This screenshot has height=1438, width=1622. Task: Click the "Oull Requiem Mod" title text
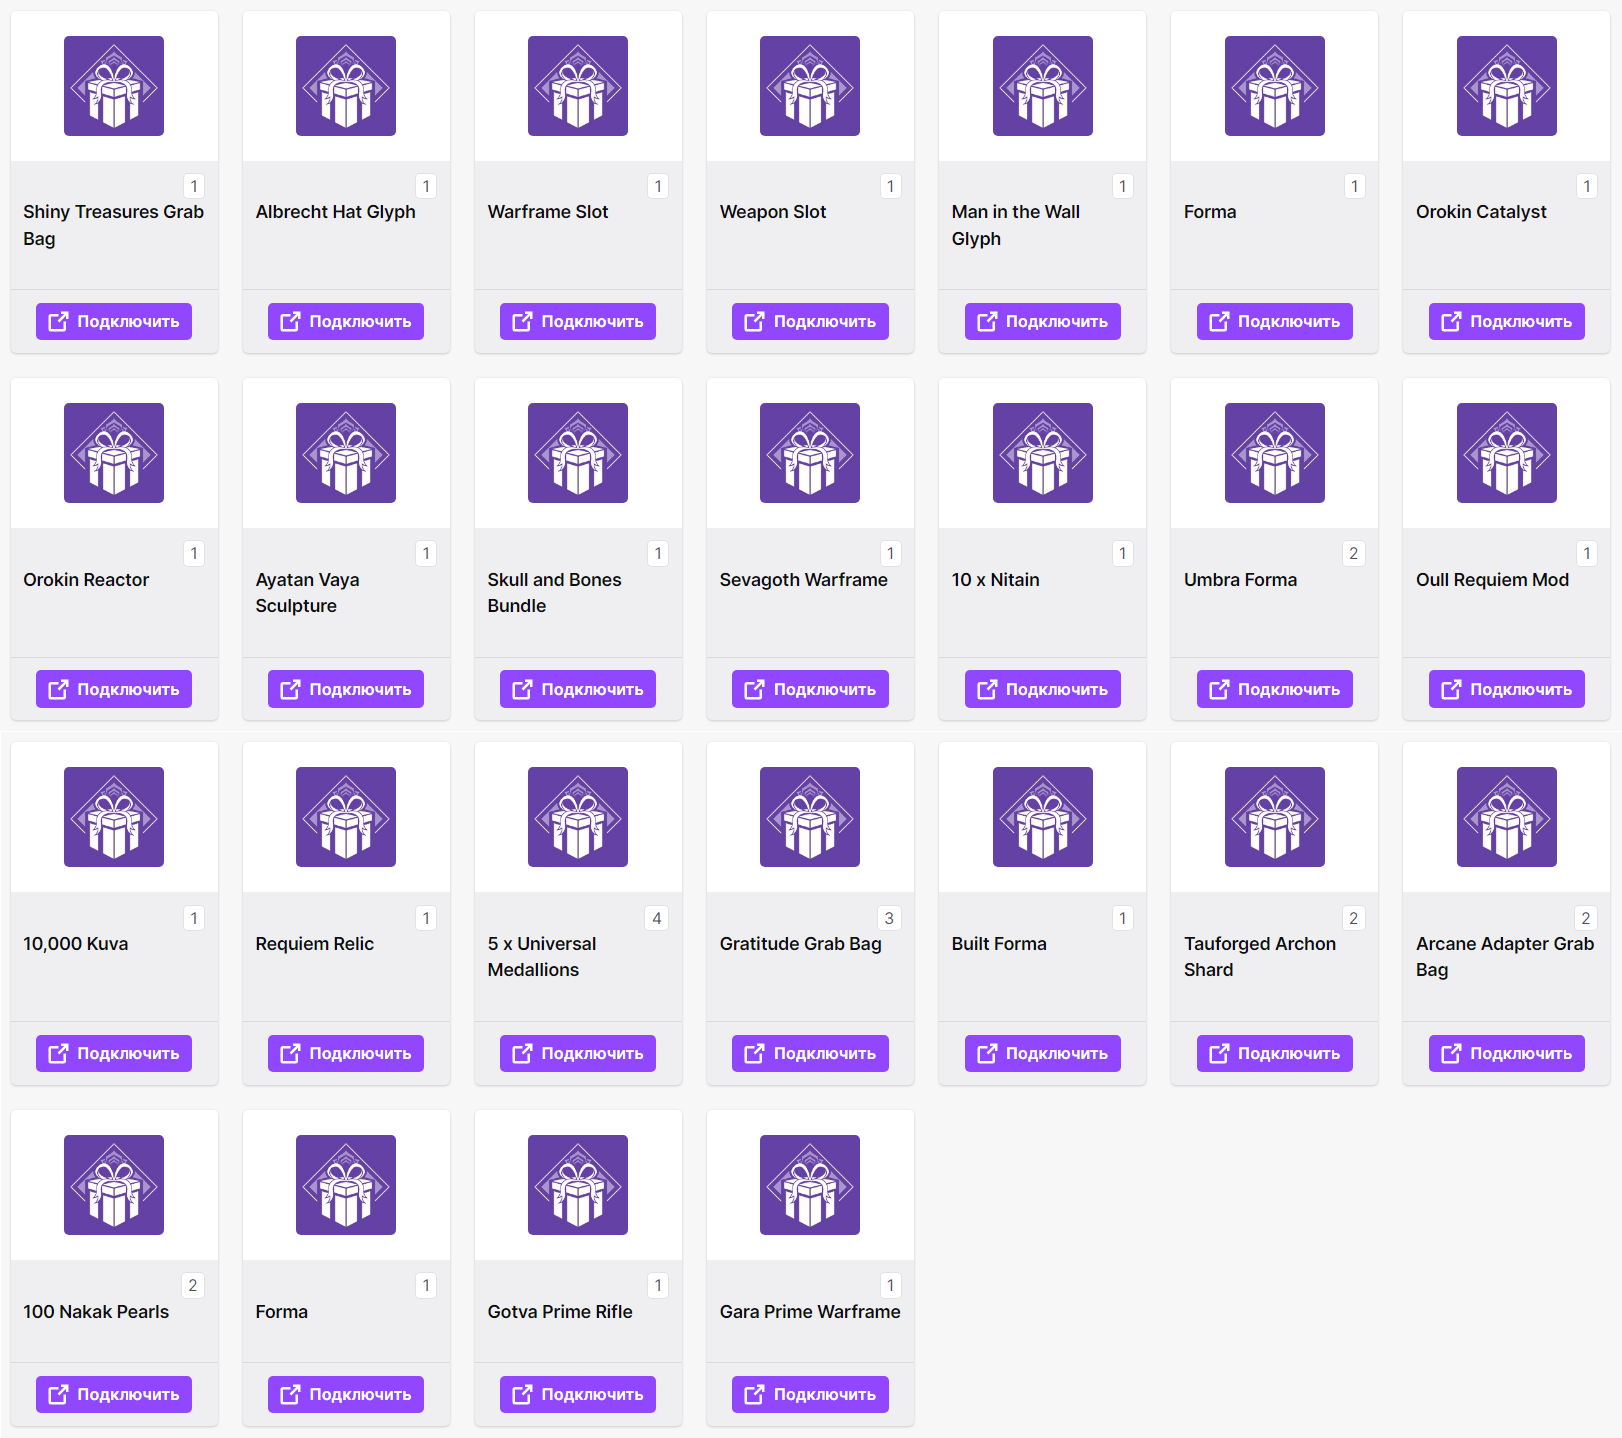[1492, 580]
